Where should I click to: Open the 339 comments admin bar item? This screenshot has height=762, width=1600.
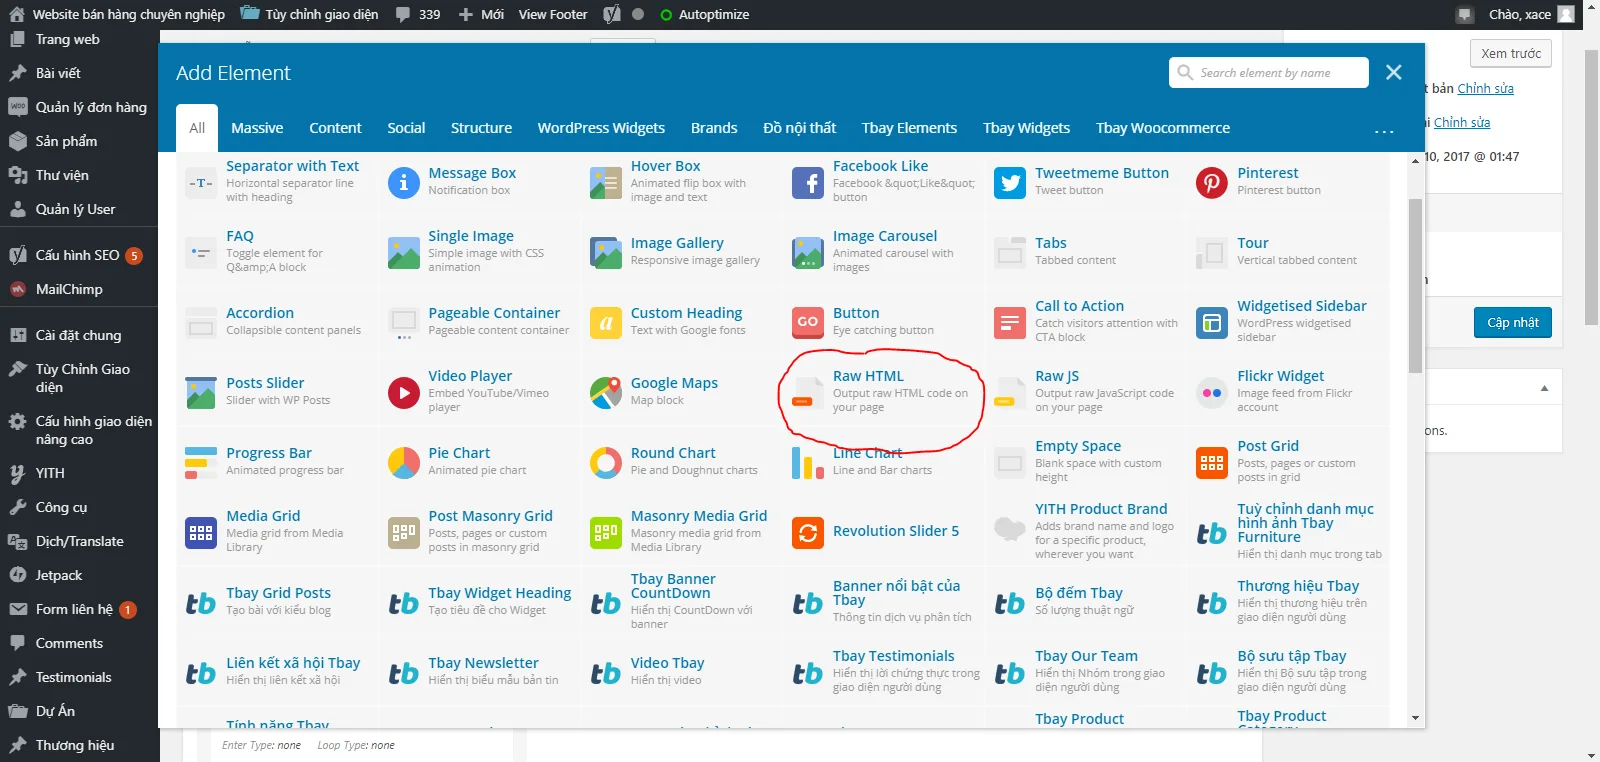coord(418,14)
